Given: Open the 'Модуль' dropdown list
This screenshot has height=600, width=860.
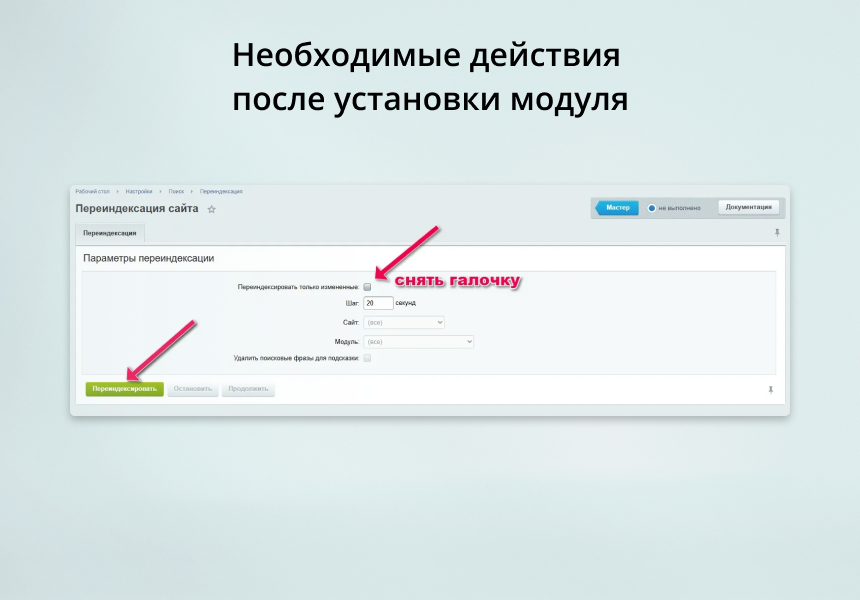Looking at the screenshot, I should pyautogui.click(x=420, y=341).
